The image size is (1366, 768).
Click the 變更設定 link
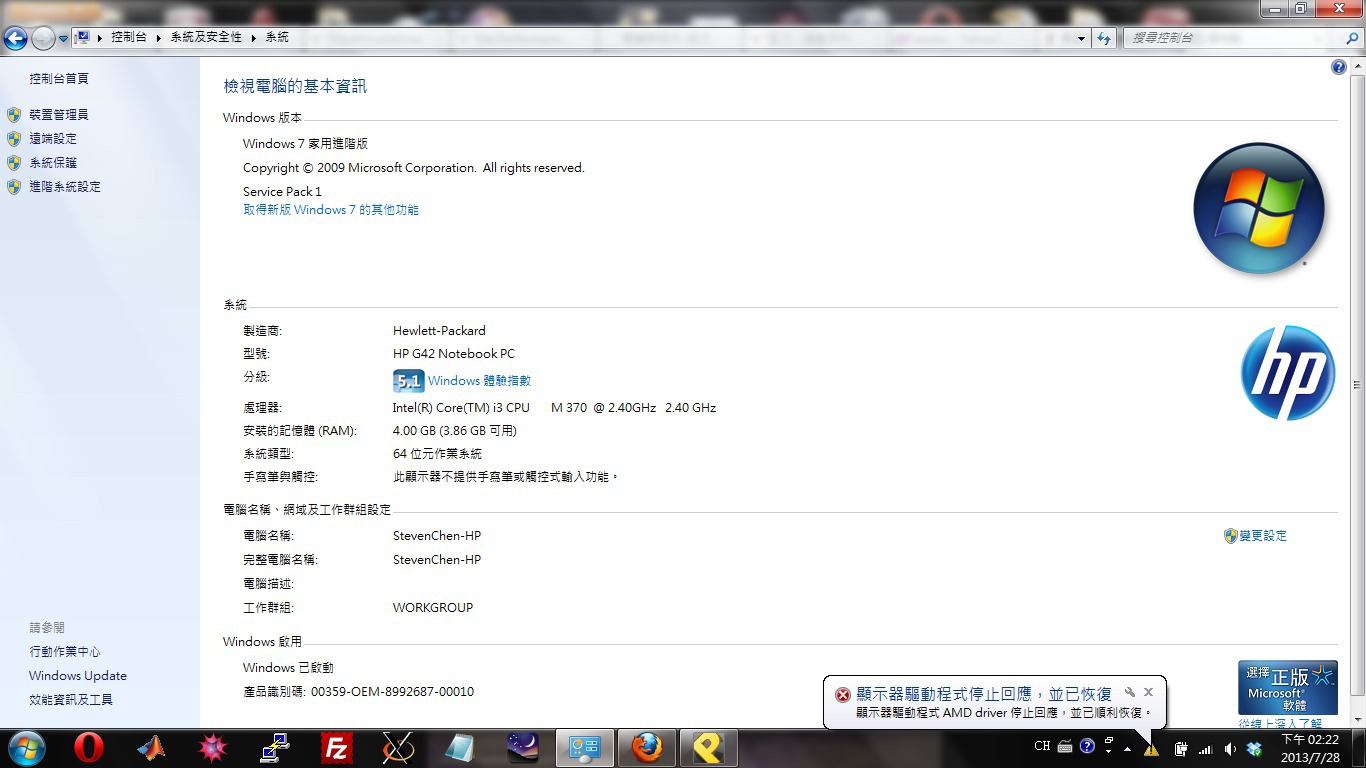pyautogui.click(x=1263, y=536)
